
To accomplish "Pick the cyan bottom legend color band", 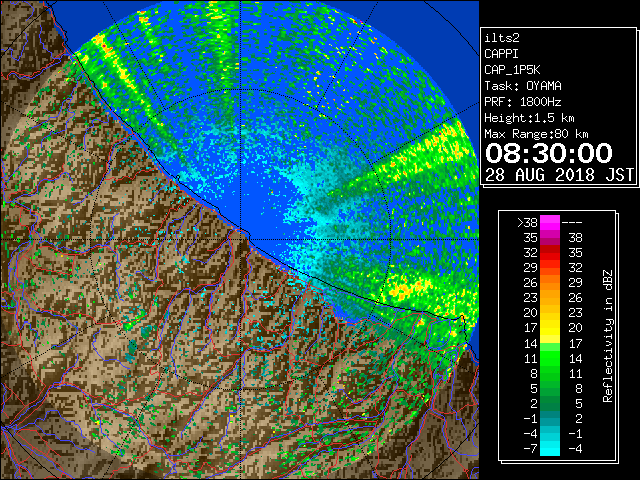I will [x=550, y=448].
